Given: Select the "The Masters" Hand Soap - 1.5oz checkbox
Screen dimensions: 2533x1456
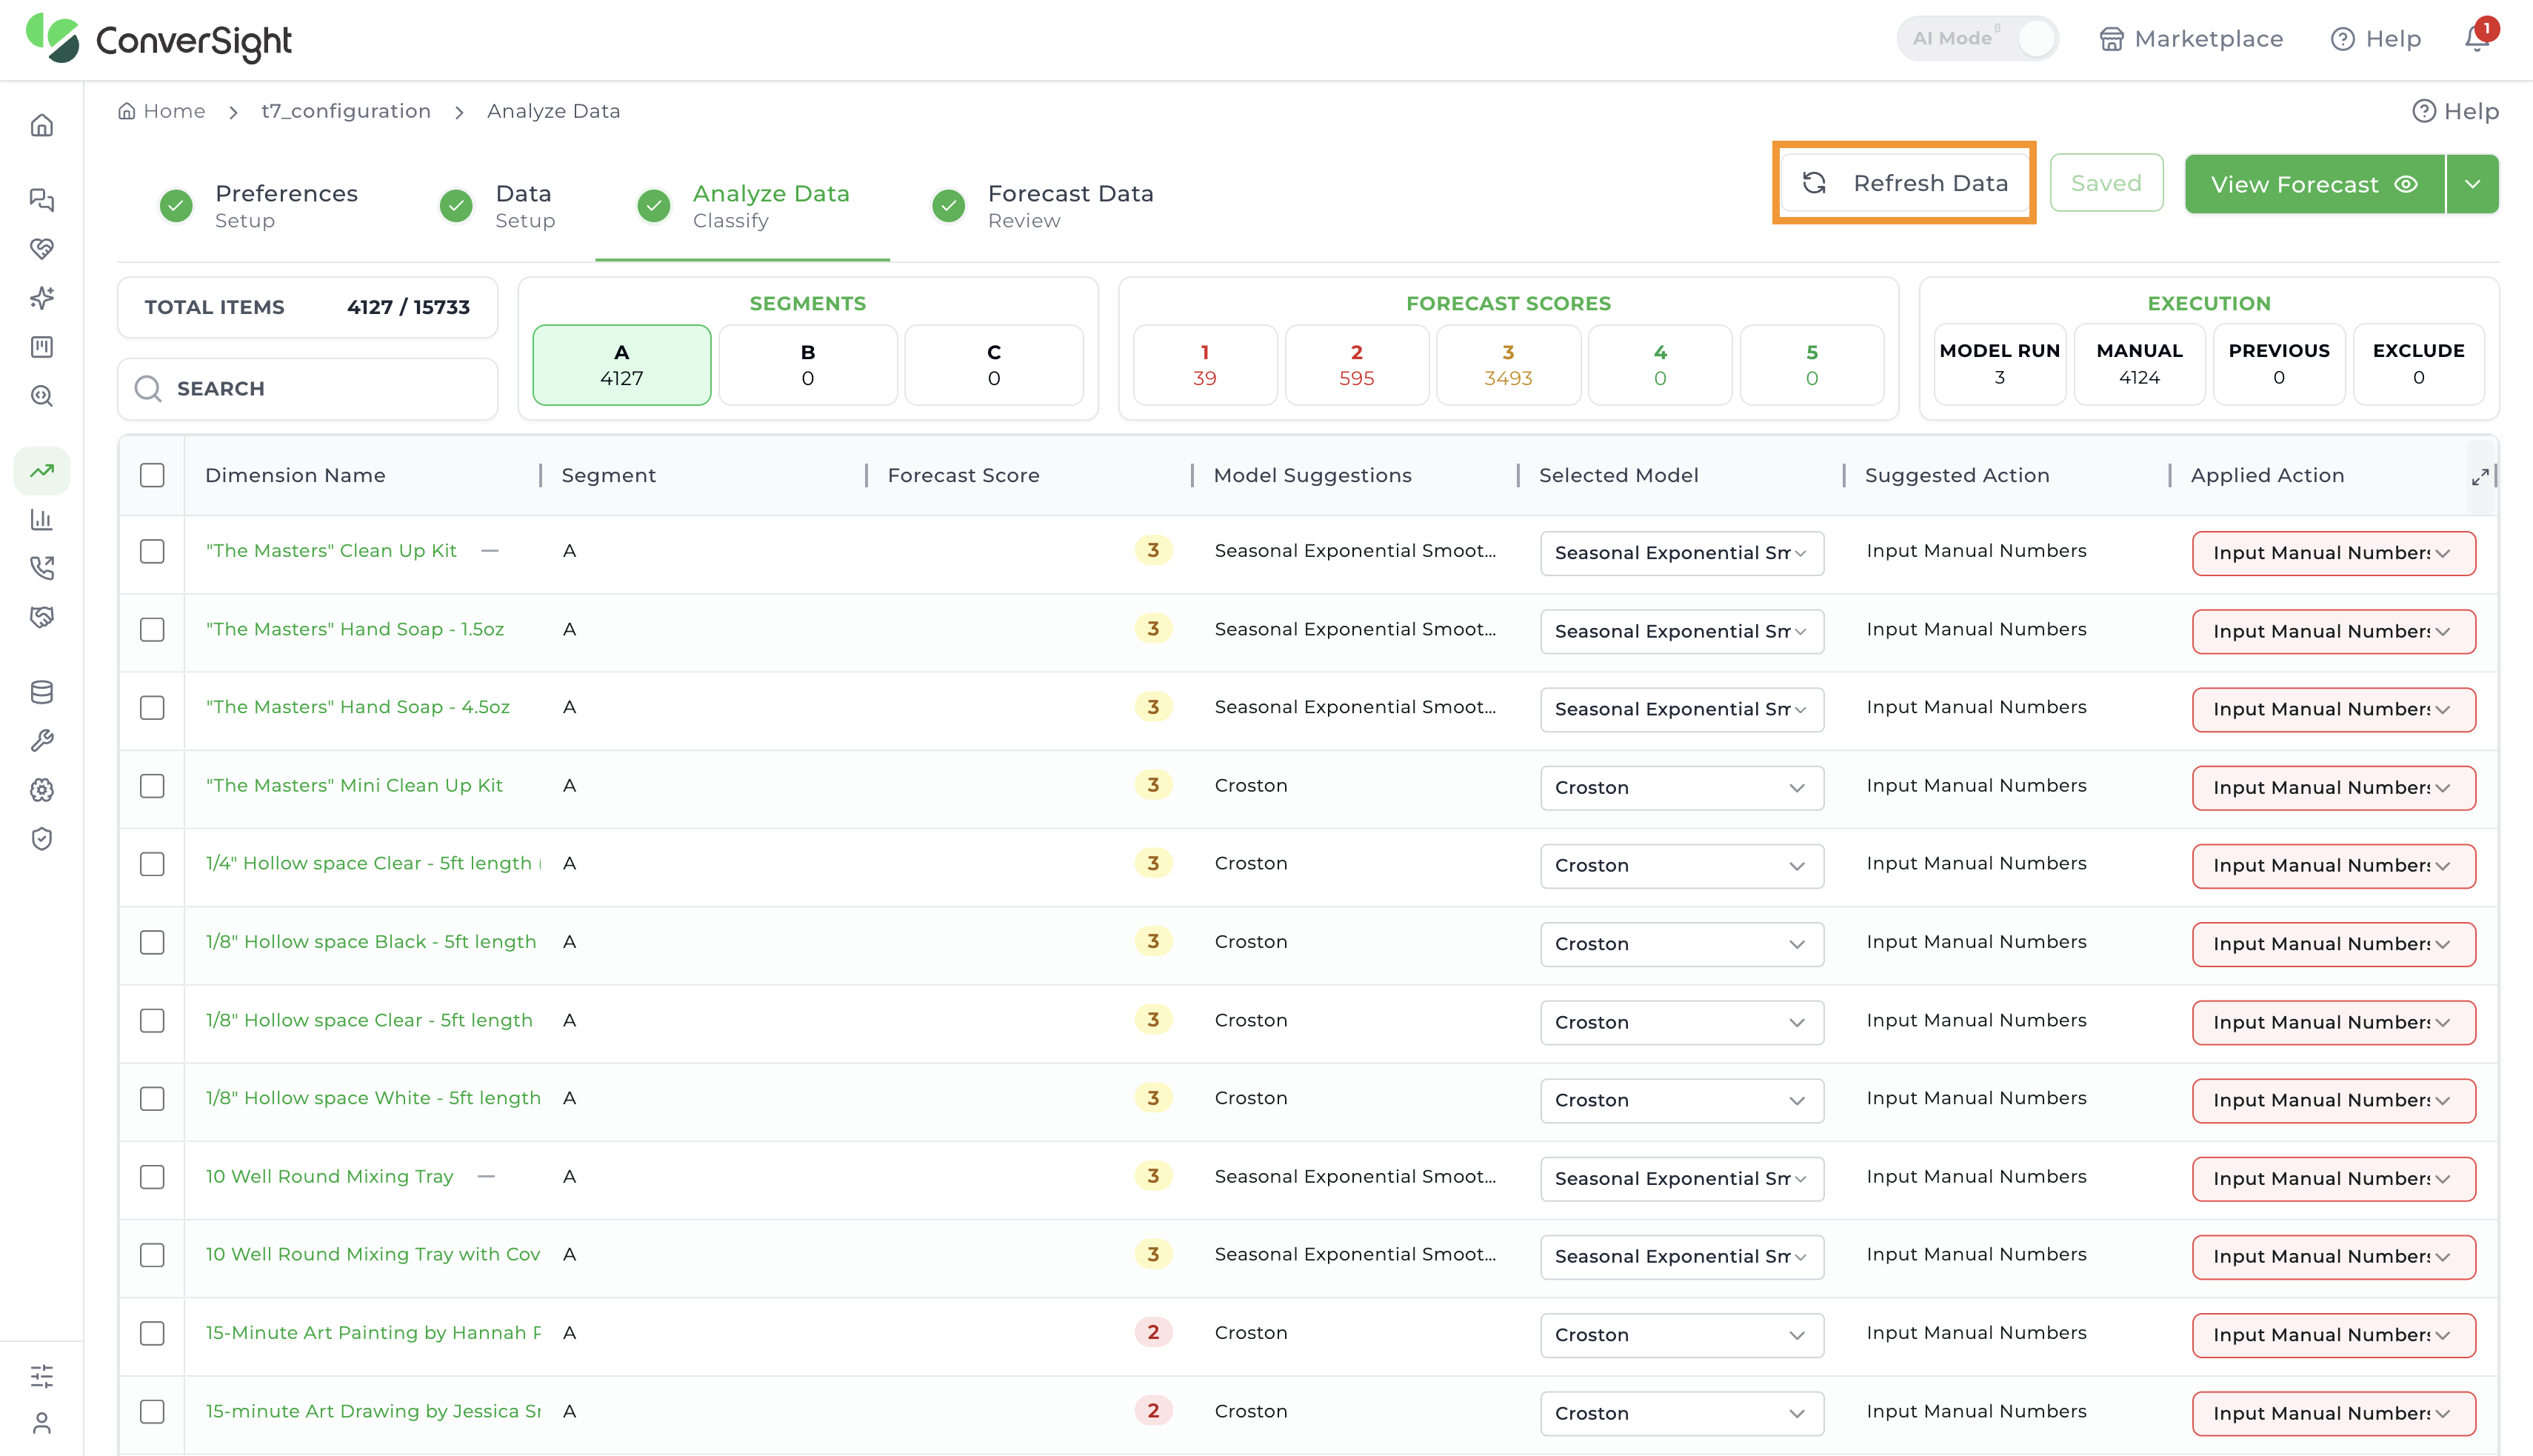Looking at the screenshot, I should click(152, 629).
